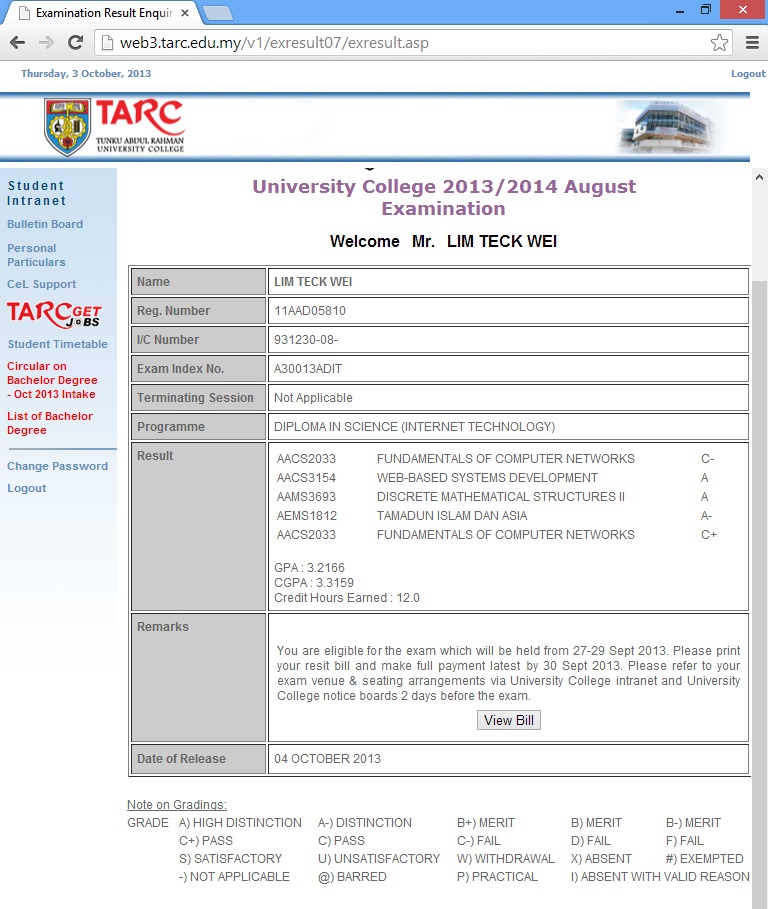Click the TARC crest logo
The height and width of the screenshot is (909, 768).
pos(67,126)
